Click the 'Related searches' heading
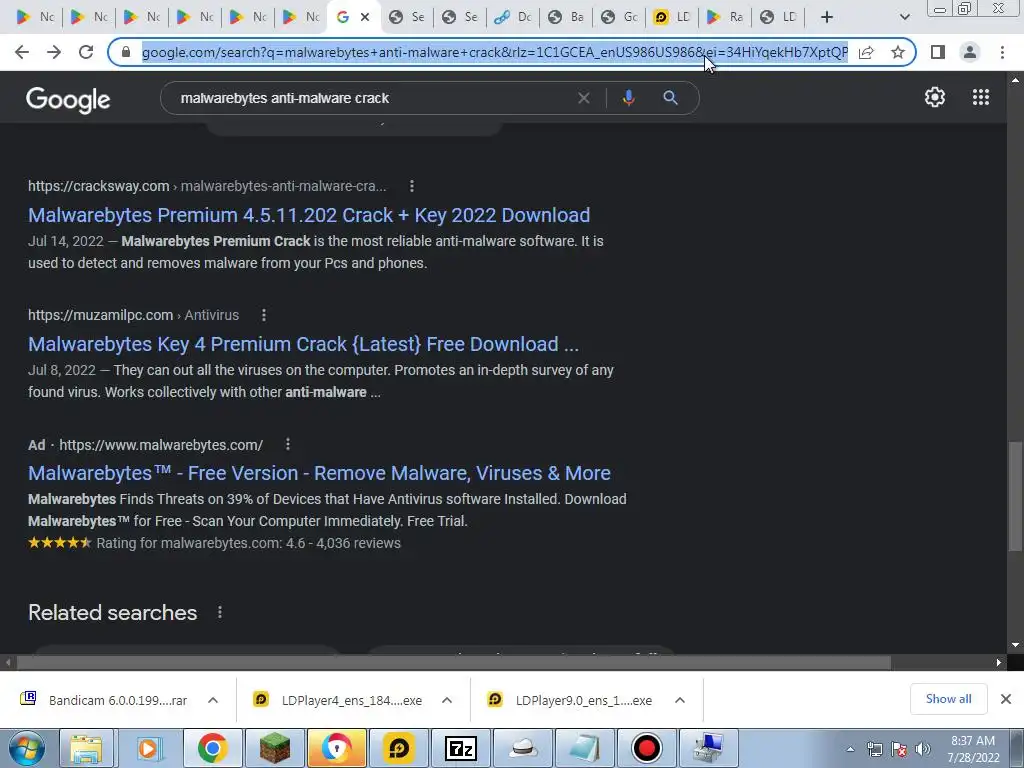The height and width of the screenshot is (768, 1024). coord(112,613)
